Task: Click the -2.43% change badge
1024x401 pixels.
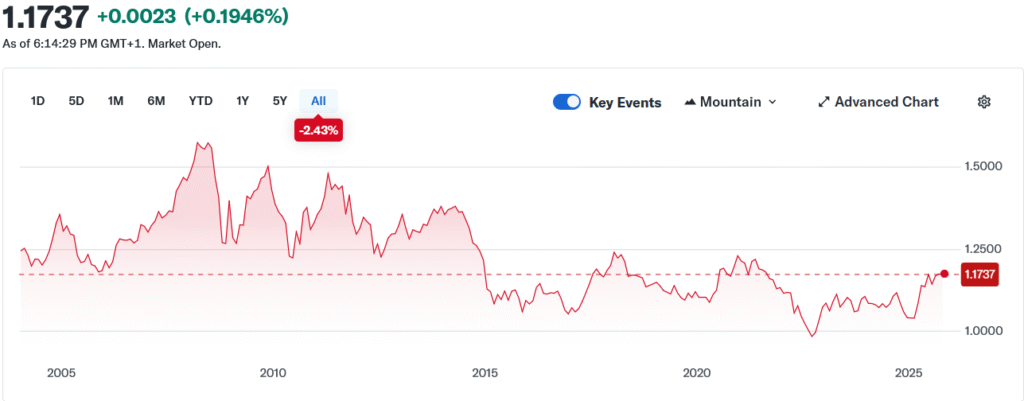Action: tap(318, 130)
